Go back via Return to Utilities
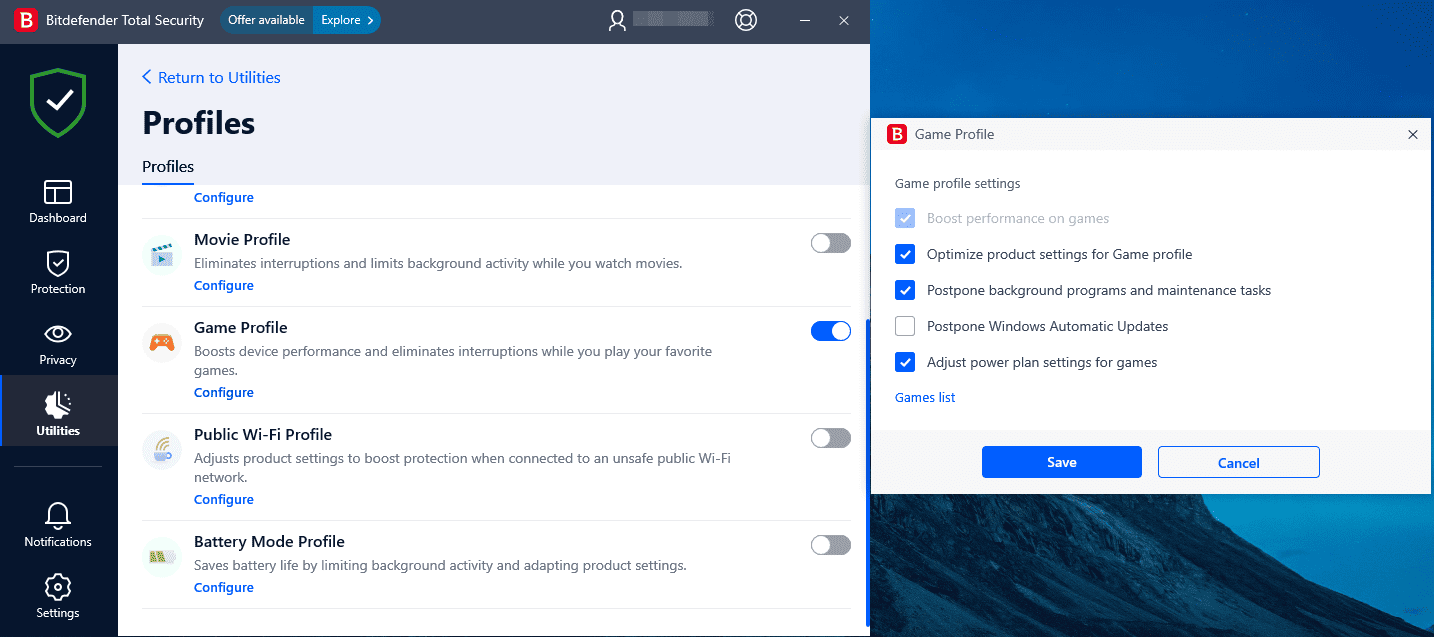This screenshot has height=637, width=1434. 211,77
